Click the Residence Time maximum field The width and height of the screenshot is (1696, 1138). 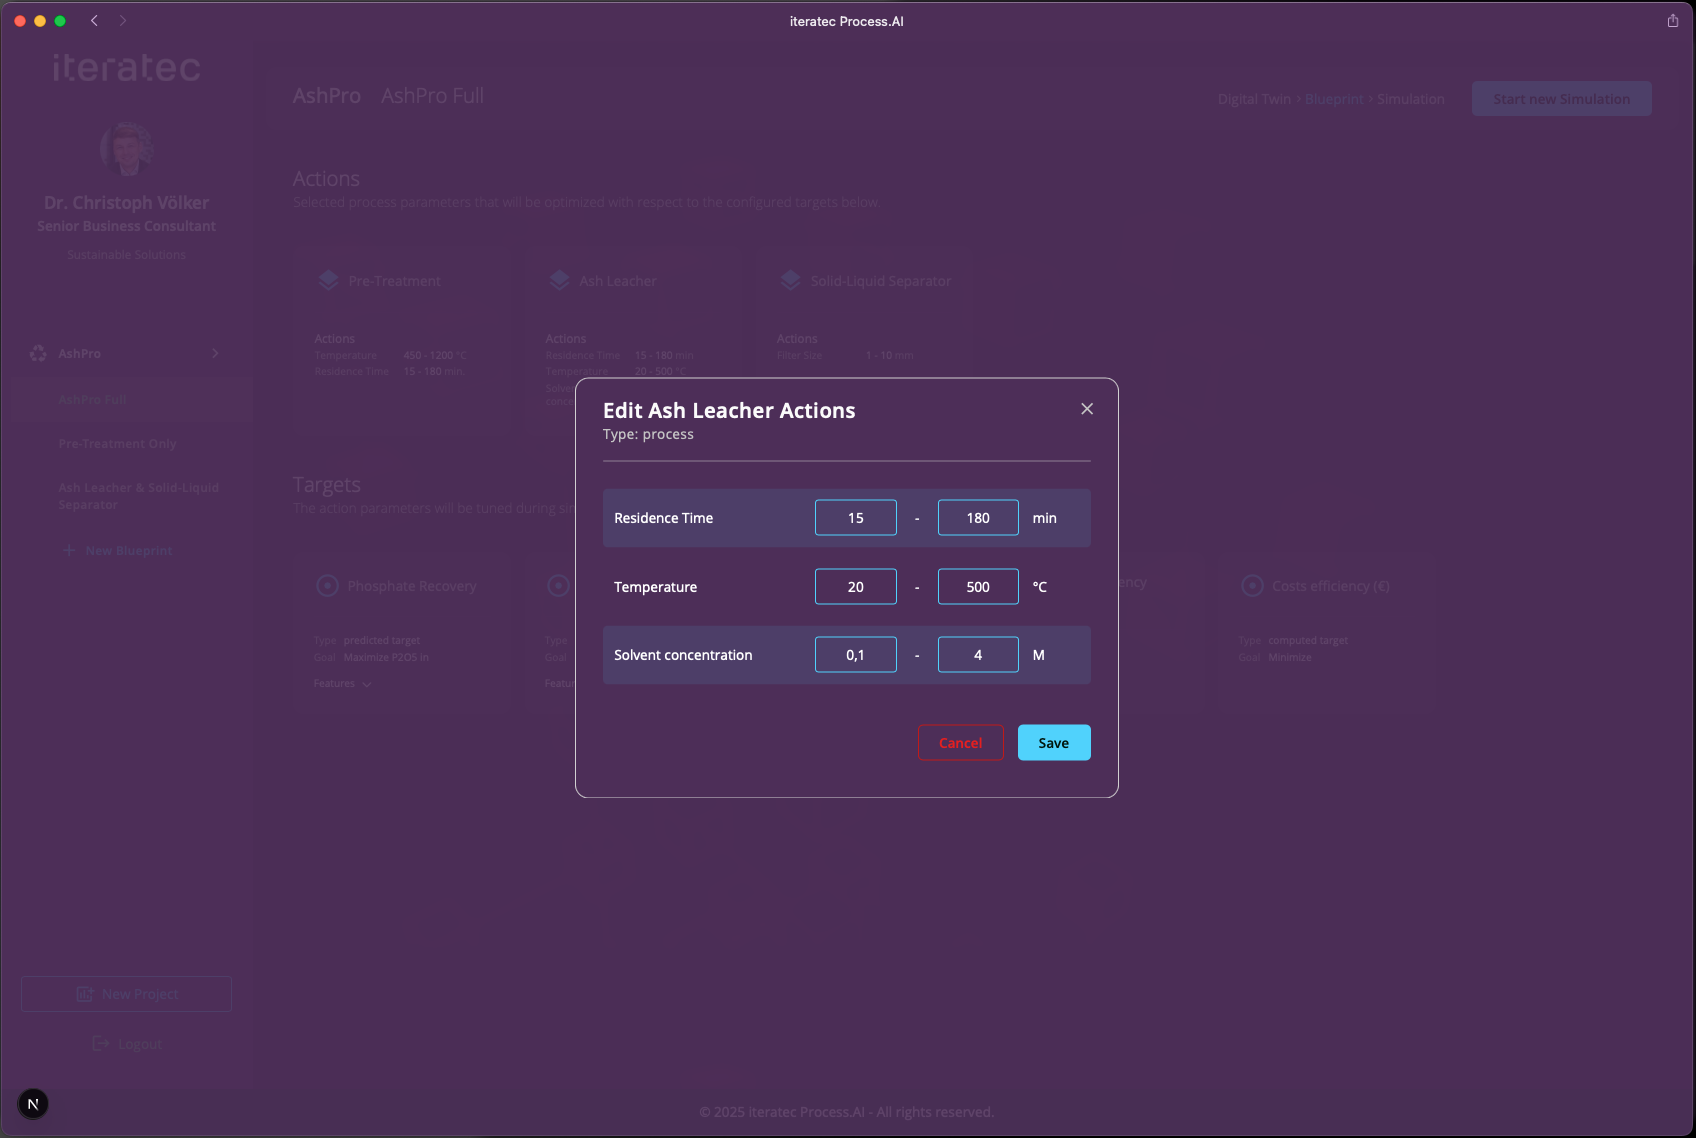tap(977, 518)
